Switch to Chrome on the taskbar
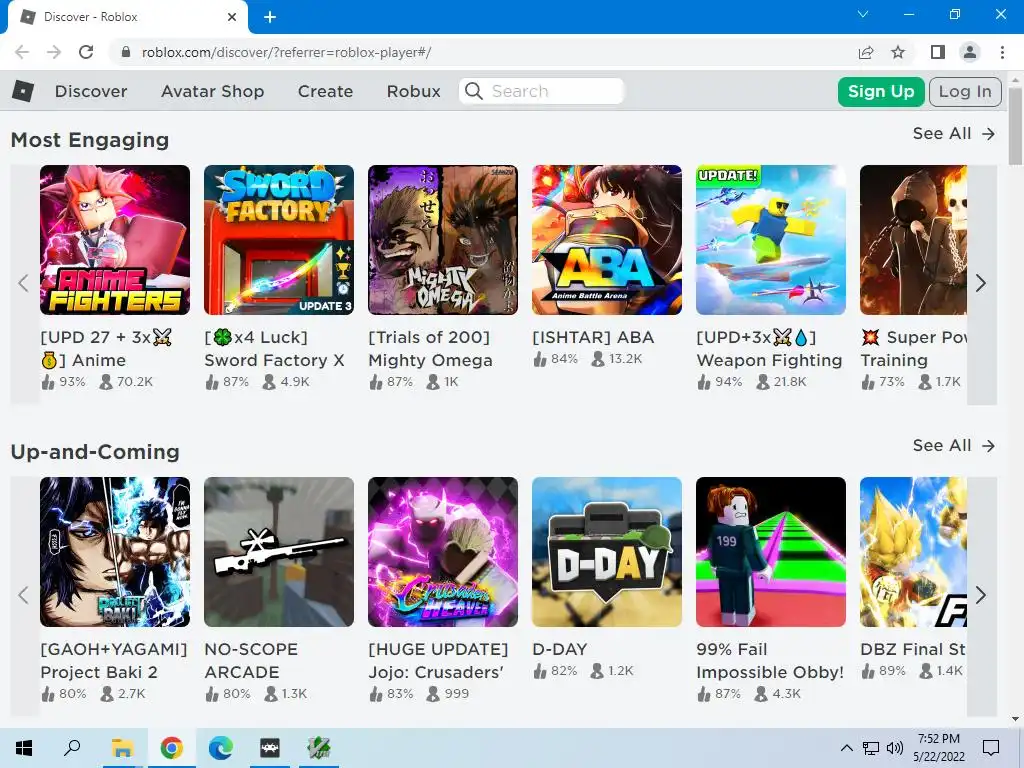 [171, 748]
